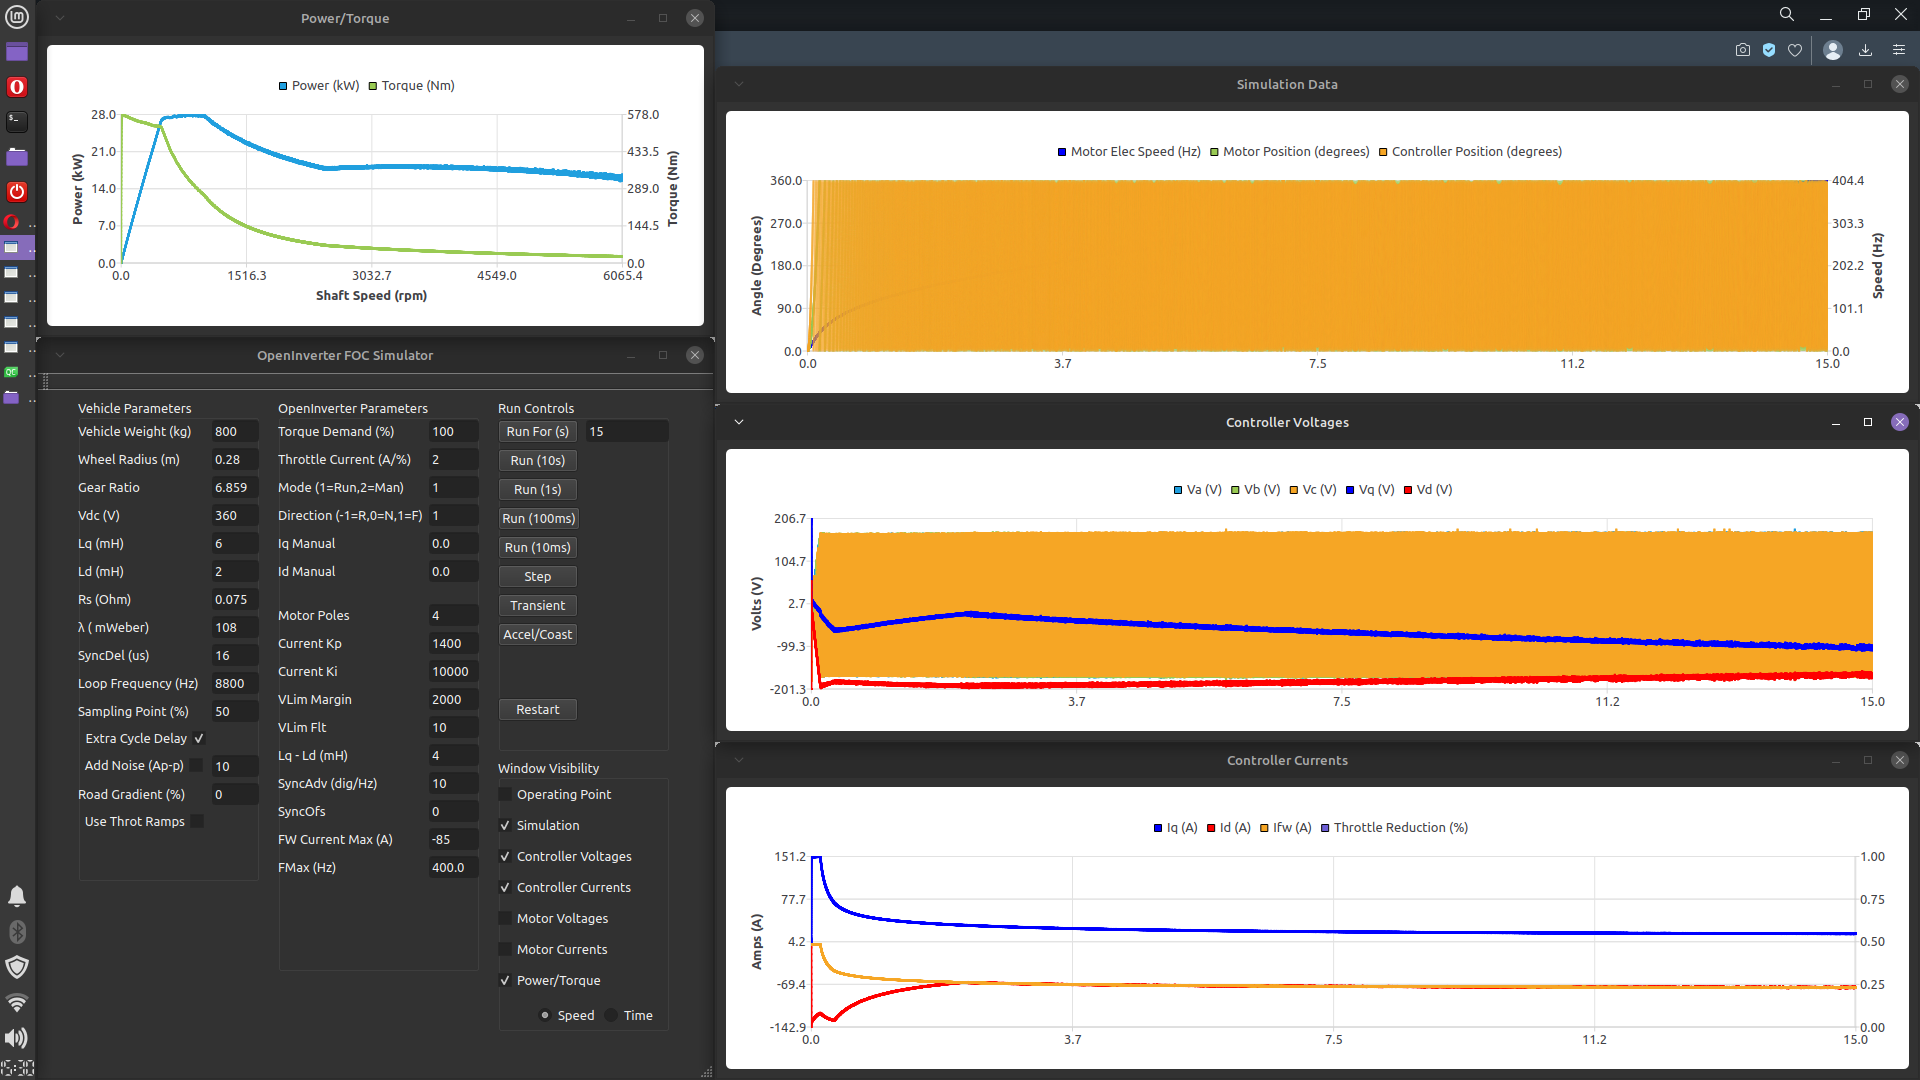The width and height of the screenshot is (1920, 1080).
Task: Select the Time radio button
Action: coord(611,1015)
